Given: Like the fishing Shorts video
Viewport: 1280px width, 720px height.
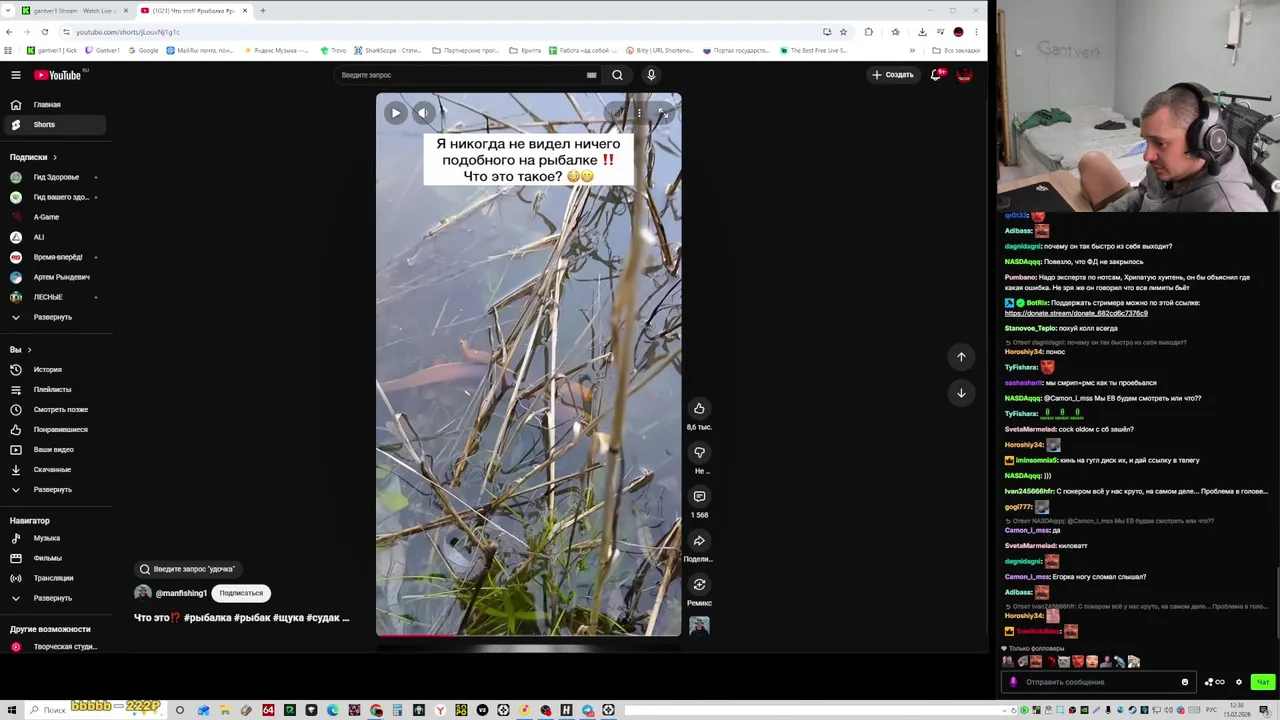Looking at the screenshot, I should 699,408.
